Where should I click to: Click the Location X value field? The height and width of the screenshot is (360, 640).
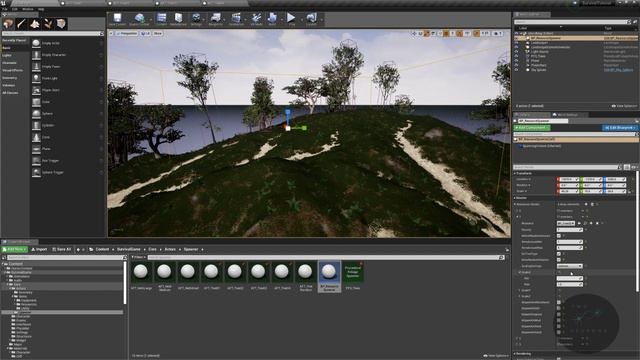click(568, 179)
